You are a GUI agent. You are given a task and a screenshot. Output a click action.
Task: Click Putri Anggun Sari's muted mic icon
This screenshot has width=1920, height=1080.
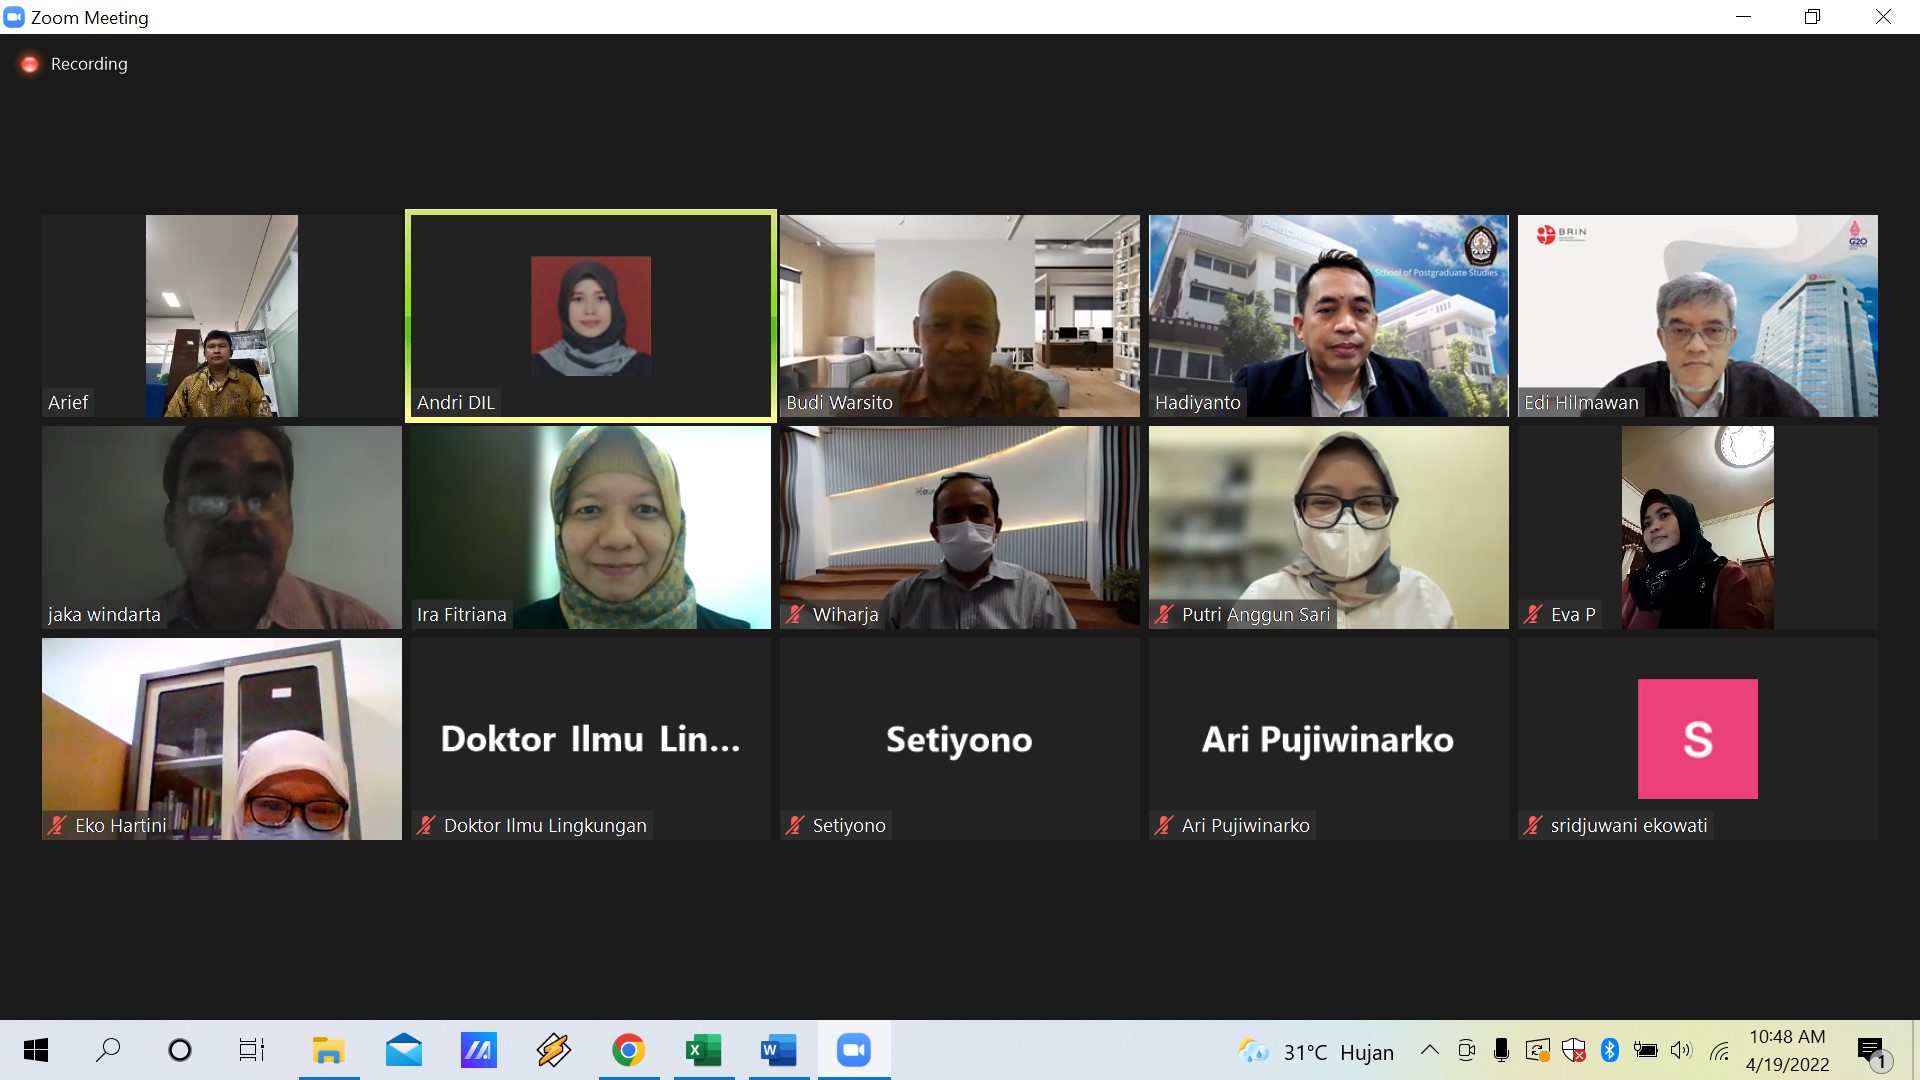pos(1164,615)
